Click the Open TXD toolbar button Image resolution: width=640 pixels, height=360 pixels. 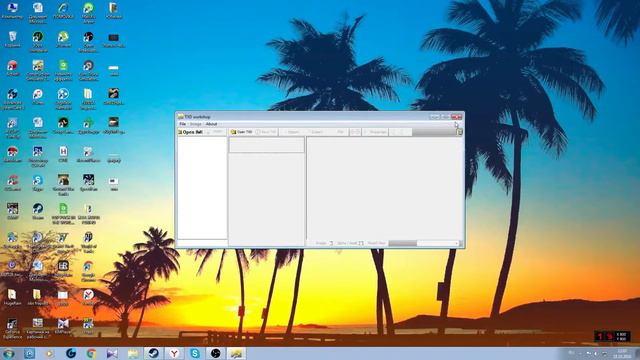(241, 132)
